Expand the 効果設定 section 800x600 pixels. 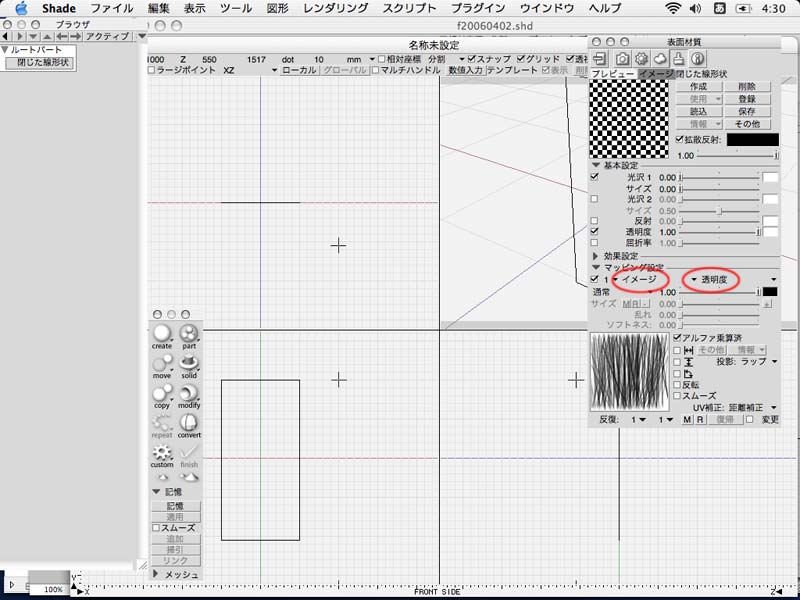[x=597, y=256]
